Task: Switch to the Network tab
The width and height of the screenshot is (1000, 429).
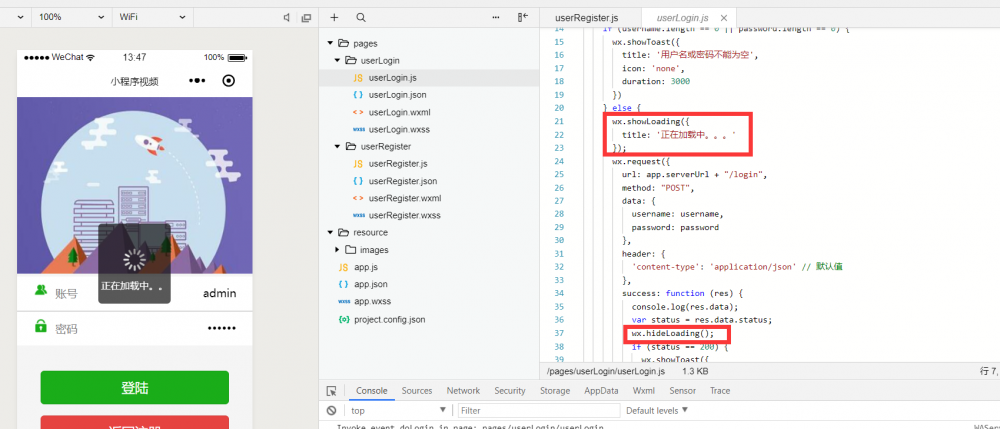Action: tap(463, 391)
